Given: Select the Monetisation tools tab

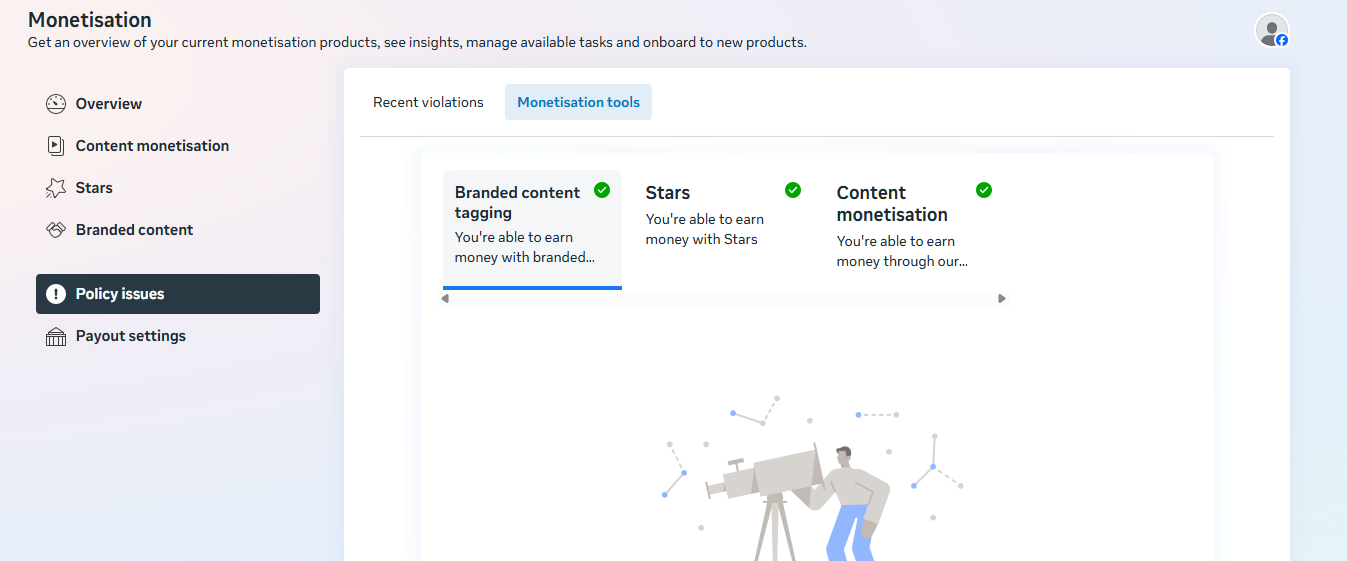Looking at the screenshot, I should click(578, 102).
